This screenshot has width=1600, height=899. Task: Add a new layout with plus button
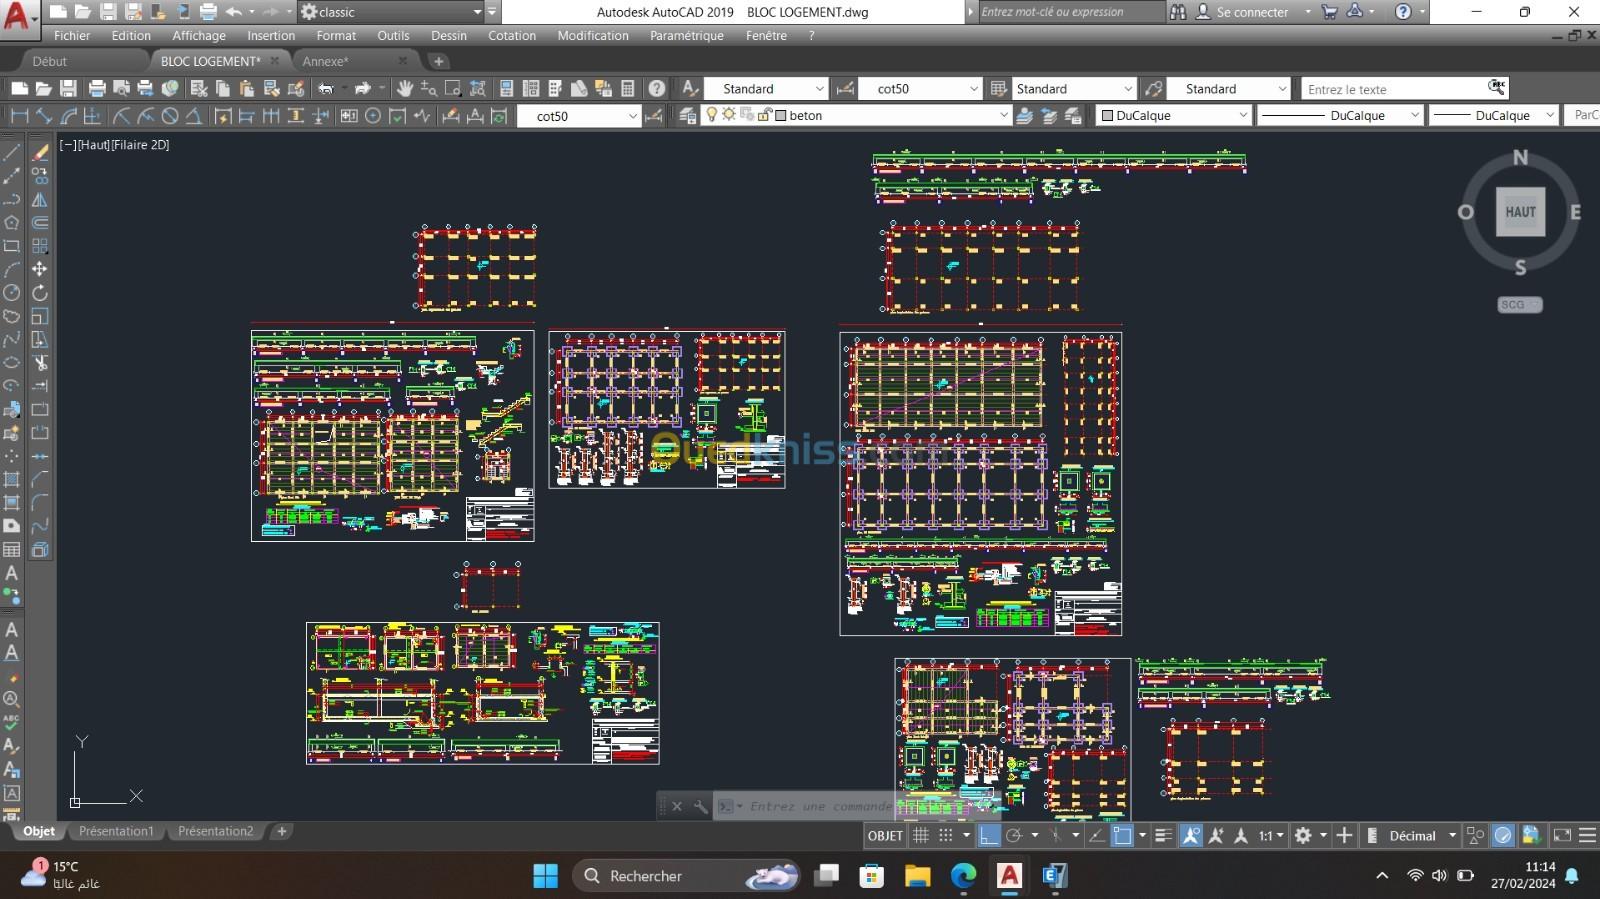point(282,831)
